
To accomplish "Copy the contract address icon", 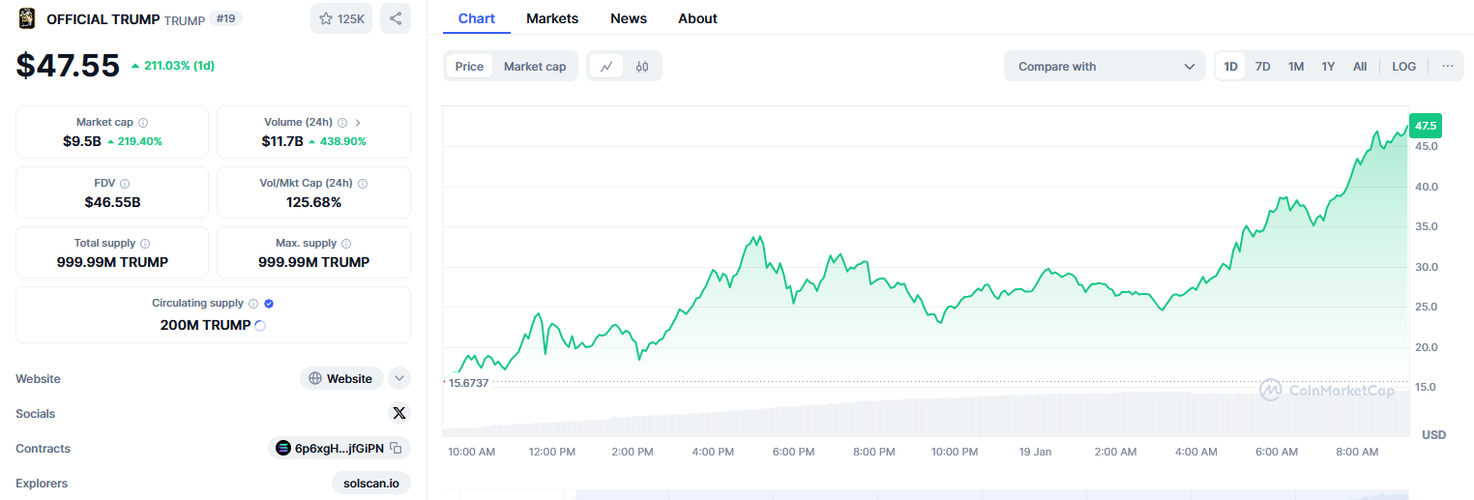I will point(396,448).
